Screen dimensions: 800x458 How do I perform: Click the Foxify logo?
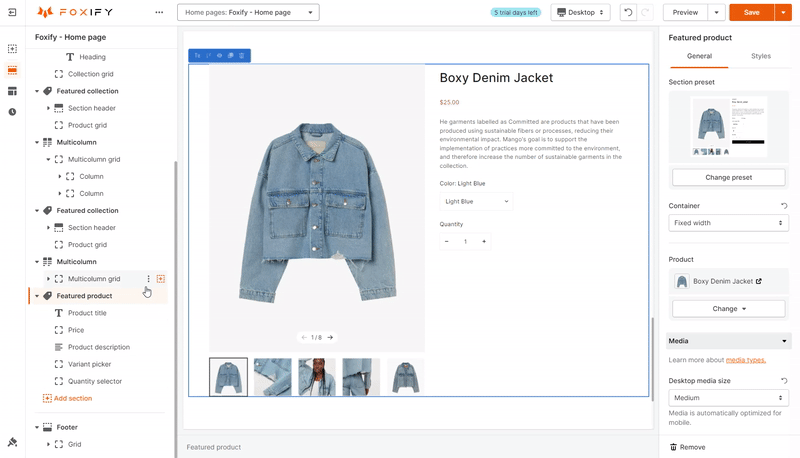pyautogui.click(x=75, y=12)
